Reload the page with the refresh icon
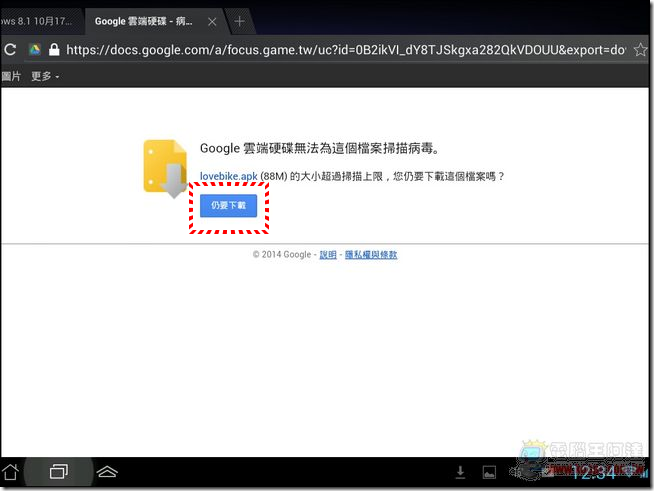 point(10,50)
